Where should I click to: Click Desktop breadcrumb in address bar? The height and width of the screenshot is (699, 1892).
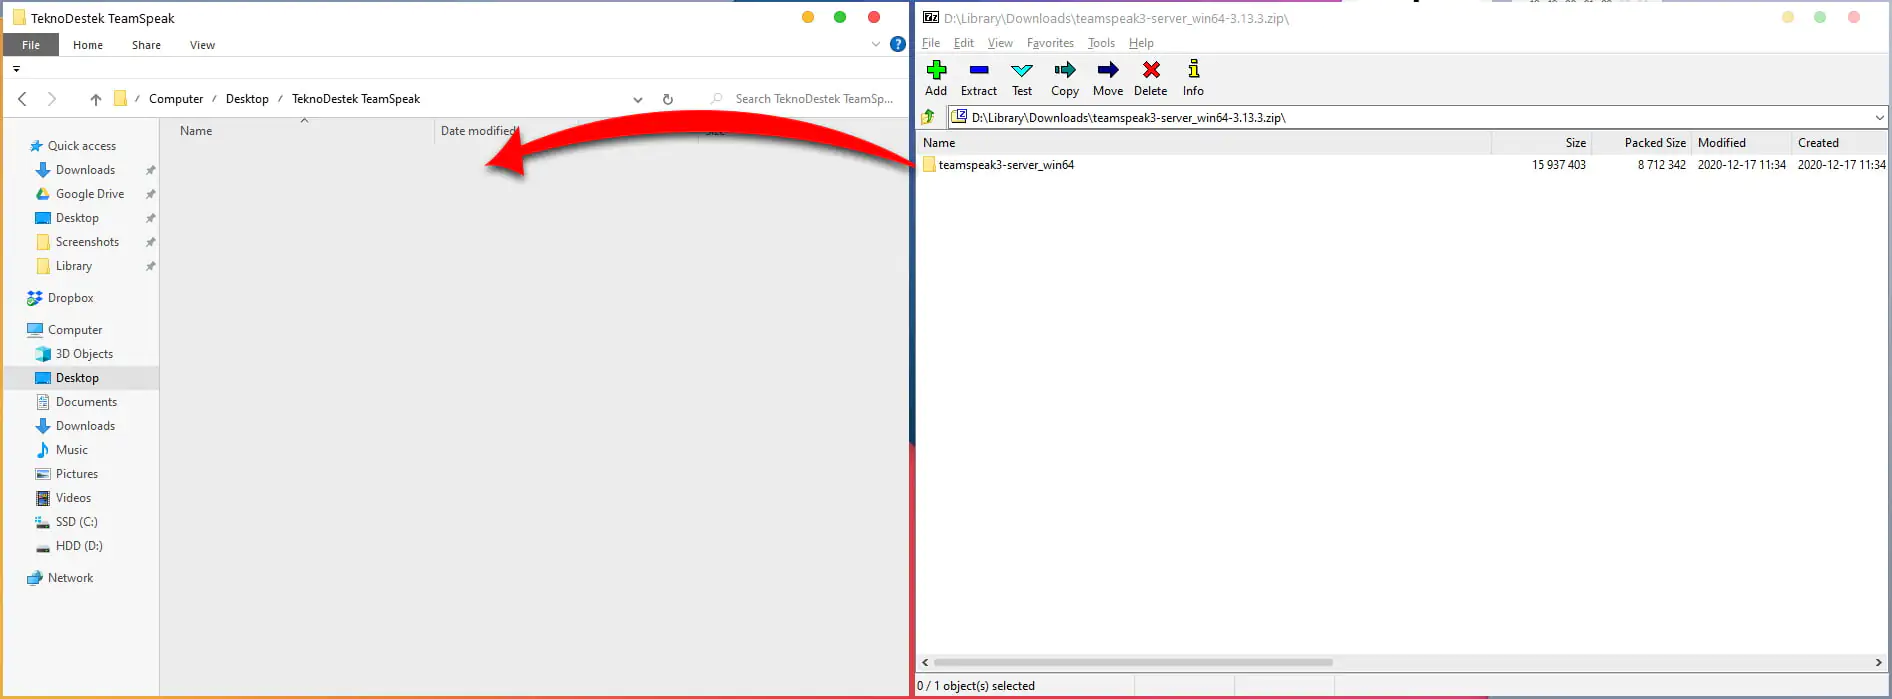247,99
